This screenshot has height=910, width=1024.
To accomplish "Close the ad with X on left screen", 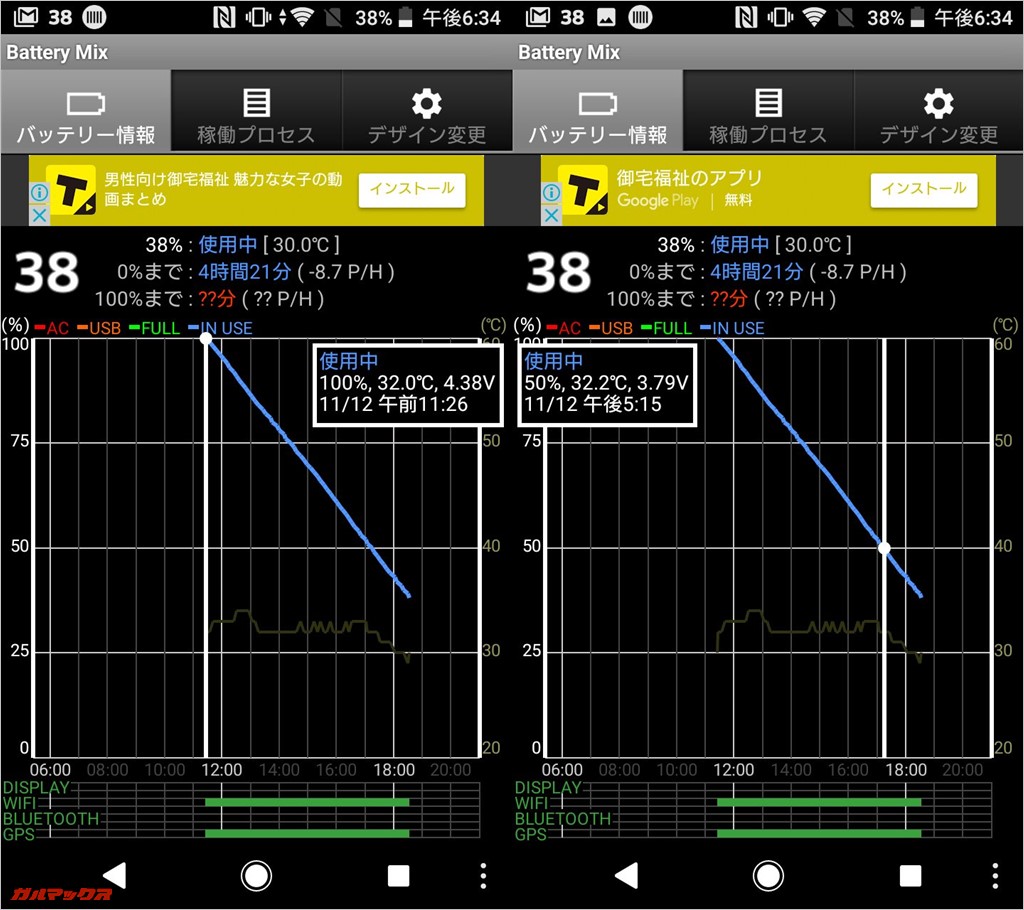I will tap(39, 215).
